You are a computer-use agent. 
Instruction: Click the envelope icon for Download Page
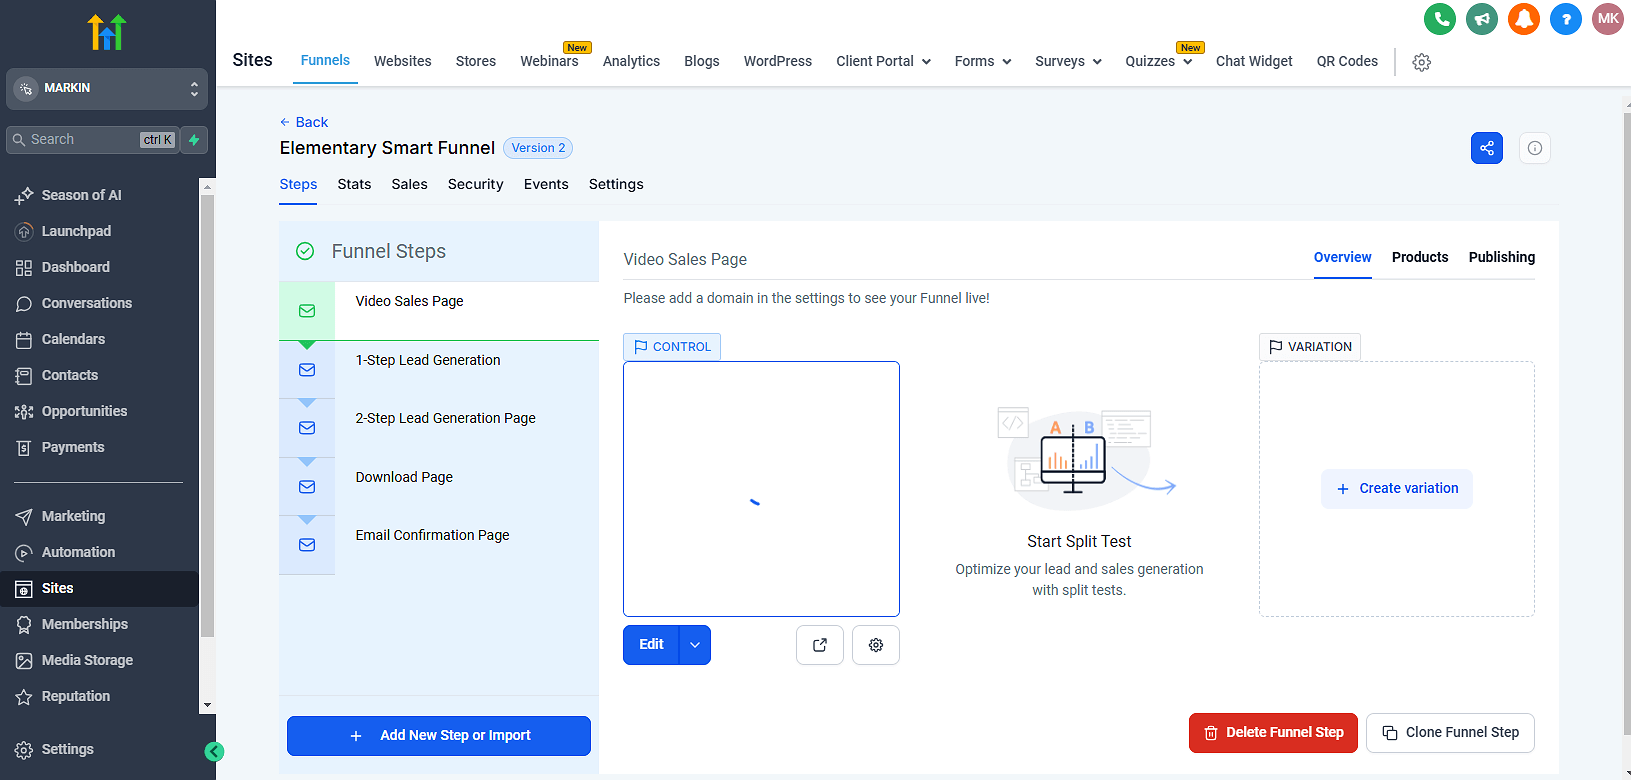pyautogui.click(x=307, y=487)
